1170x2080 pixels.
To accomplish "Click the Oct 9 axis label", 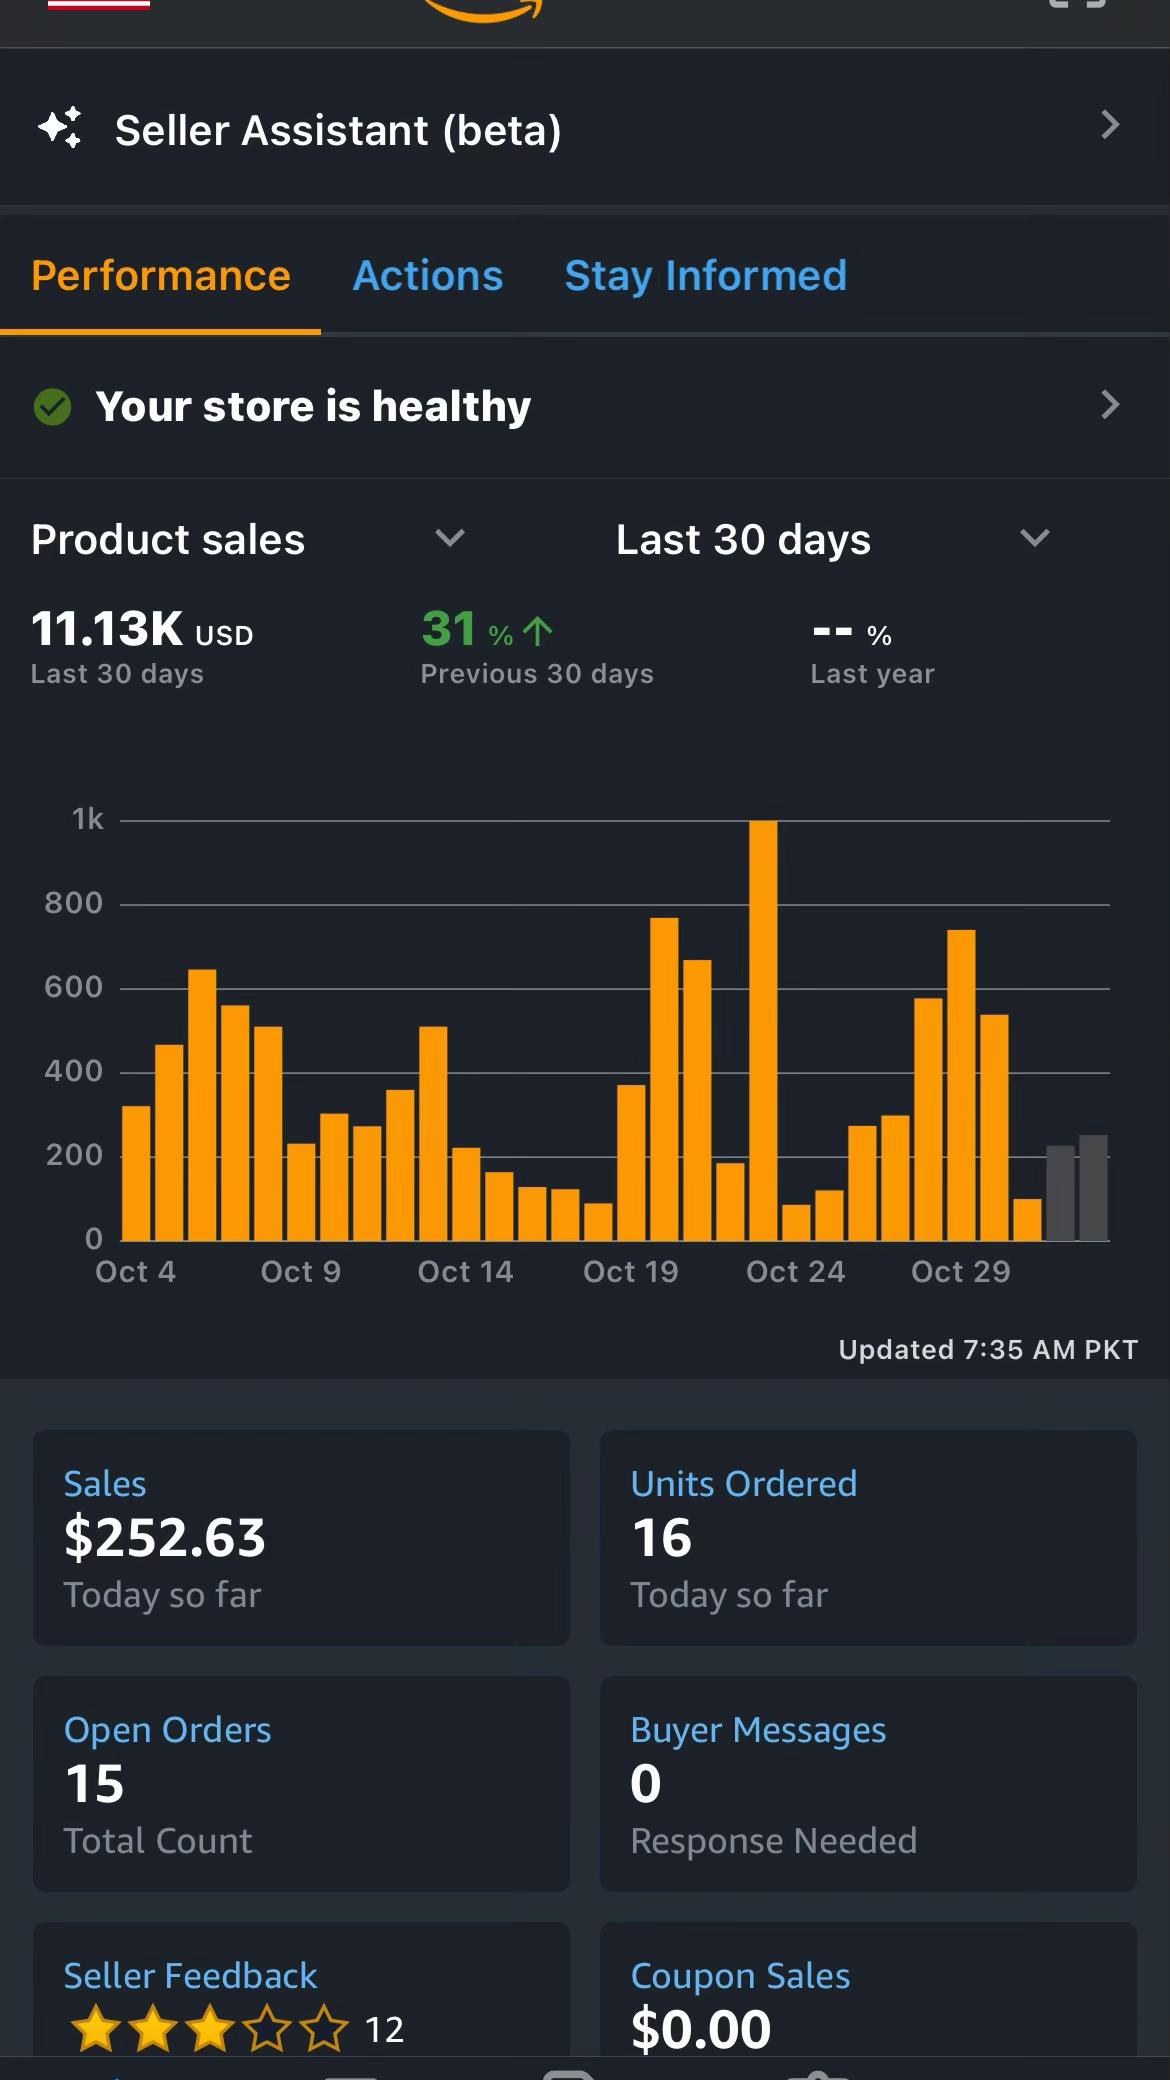I will [300, 1272].
